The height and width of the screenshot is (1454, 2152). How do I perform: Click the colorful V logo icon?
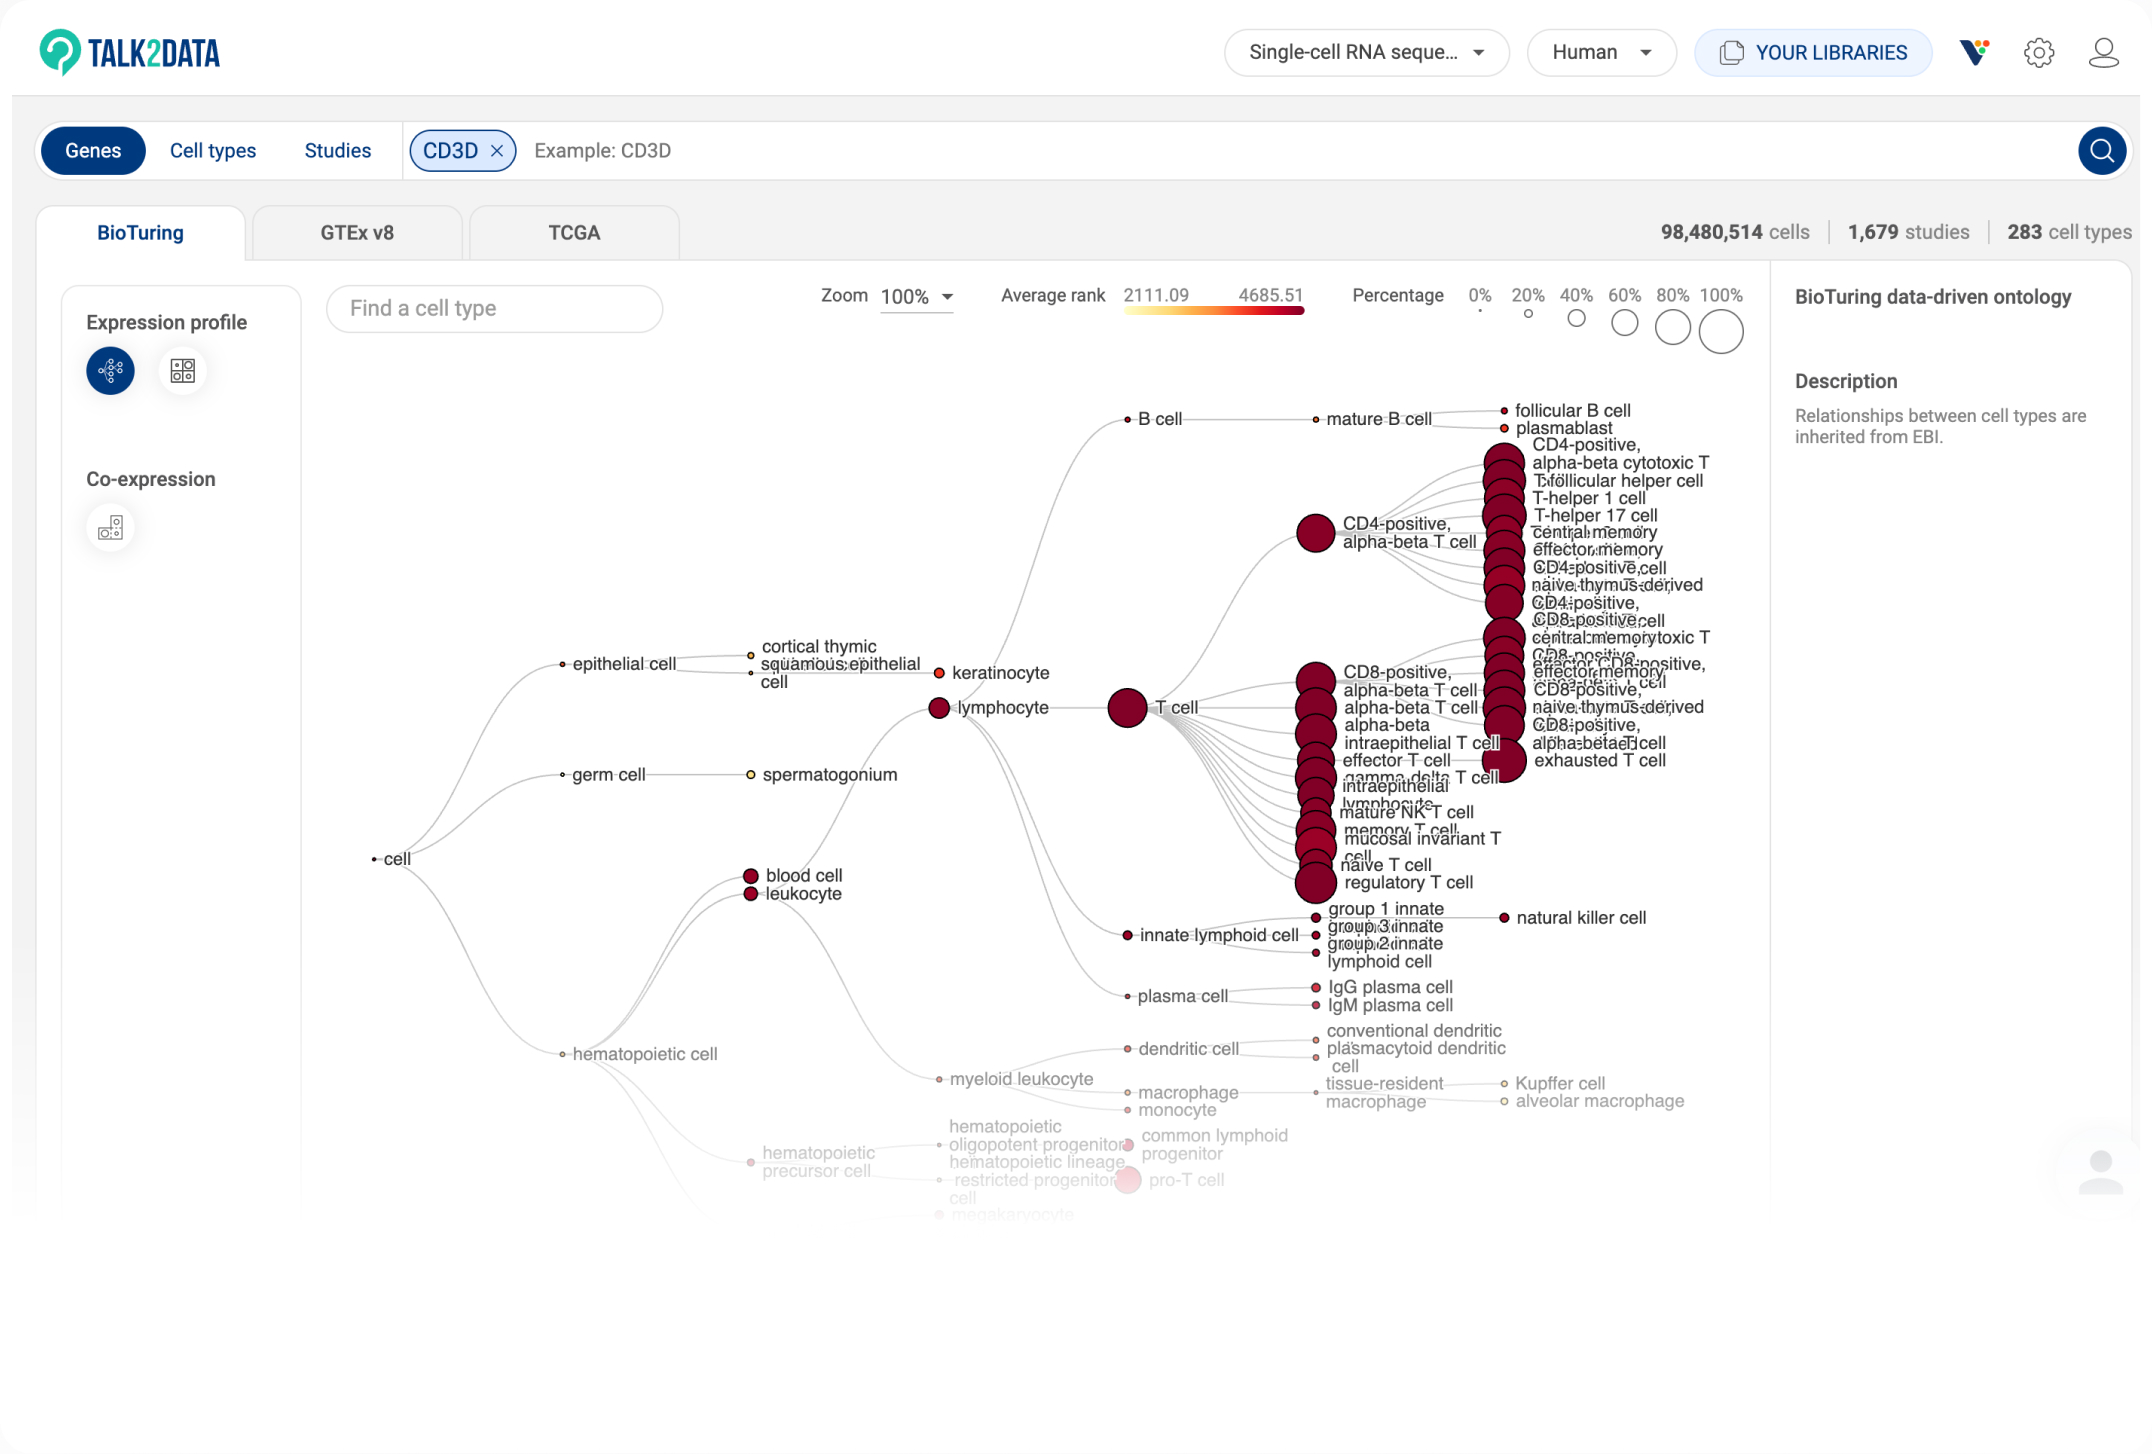pyautogui.click(x=1975, y=52)
